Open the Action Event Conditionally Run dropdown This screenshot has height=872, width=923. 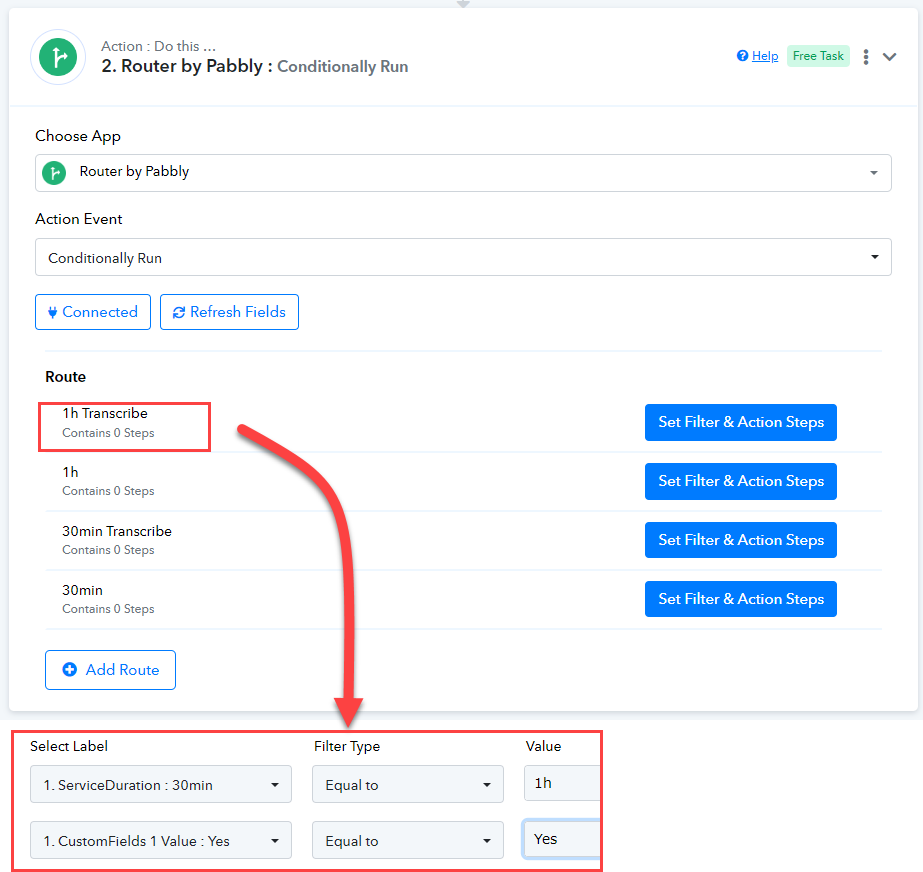point(463,257)
